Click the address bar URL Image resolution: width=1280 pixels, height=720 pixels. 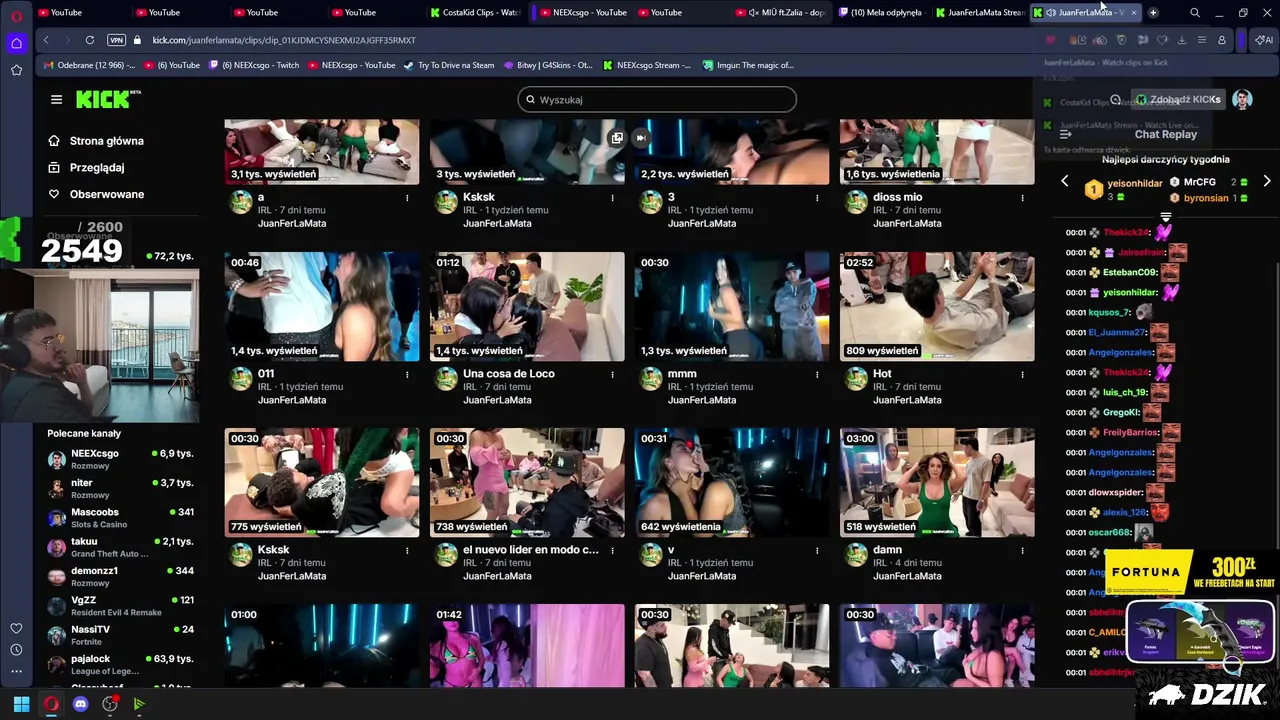click(284, 40)
